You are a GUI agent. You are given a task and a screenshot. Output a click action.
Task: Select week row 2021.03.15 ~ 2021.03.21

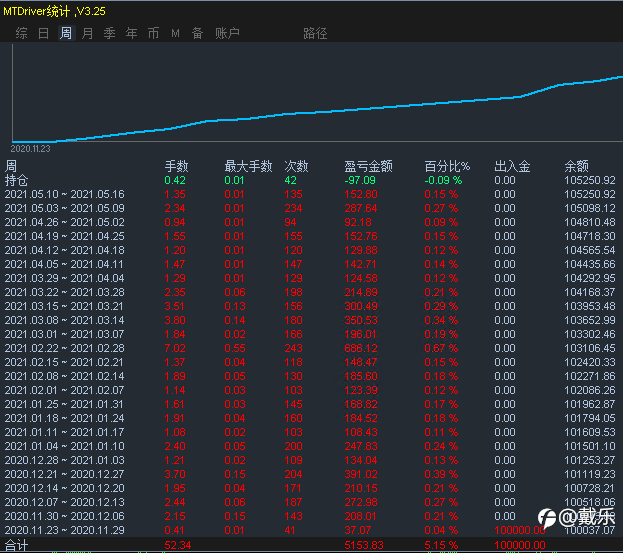point(64,306)
